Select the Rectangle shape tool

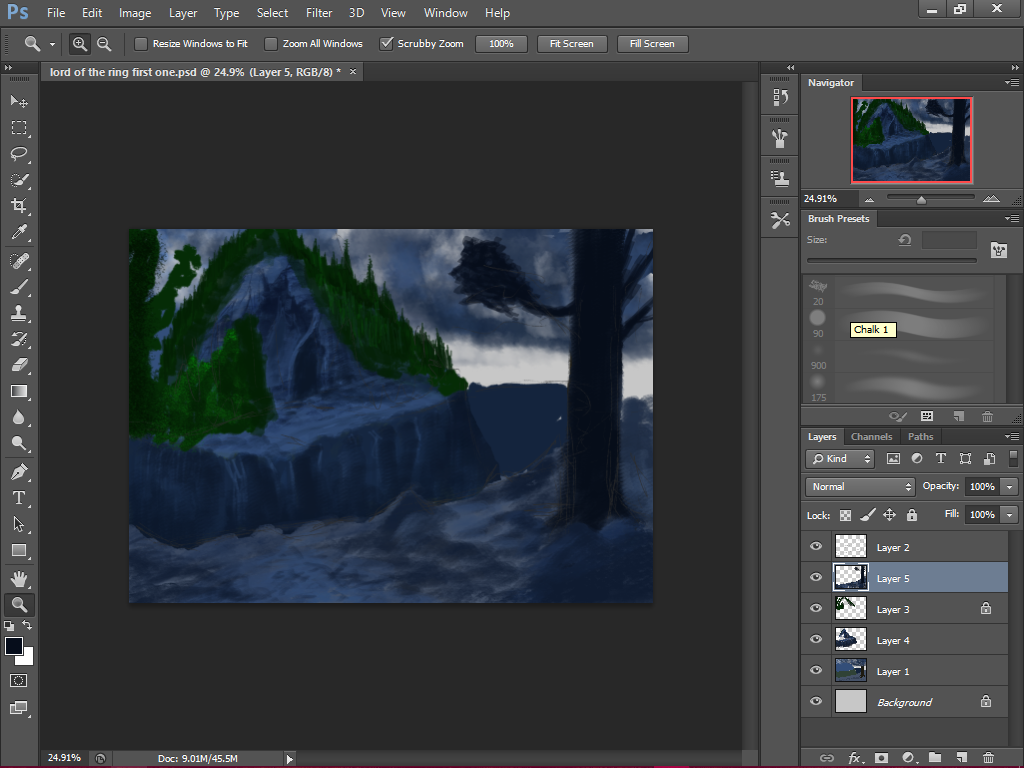pos(19,550)
